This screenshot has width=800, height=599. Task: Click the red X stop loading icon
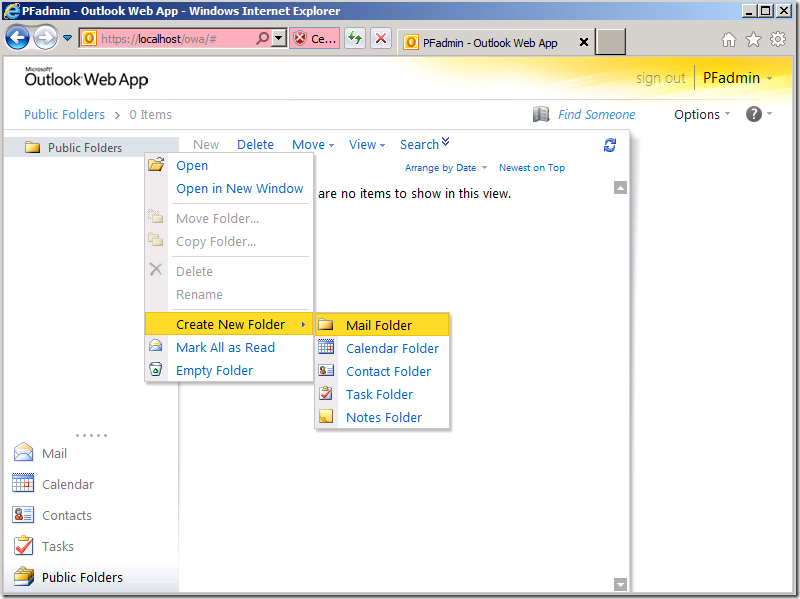coord(381,38)
